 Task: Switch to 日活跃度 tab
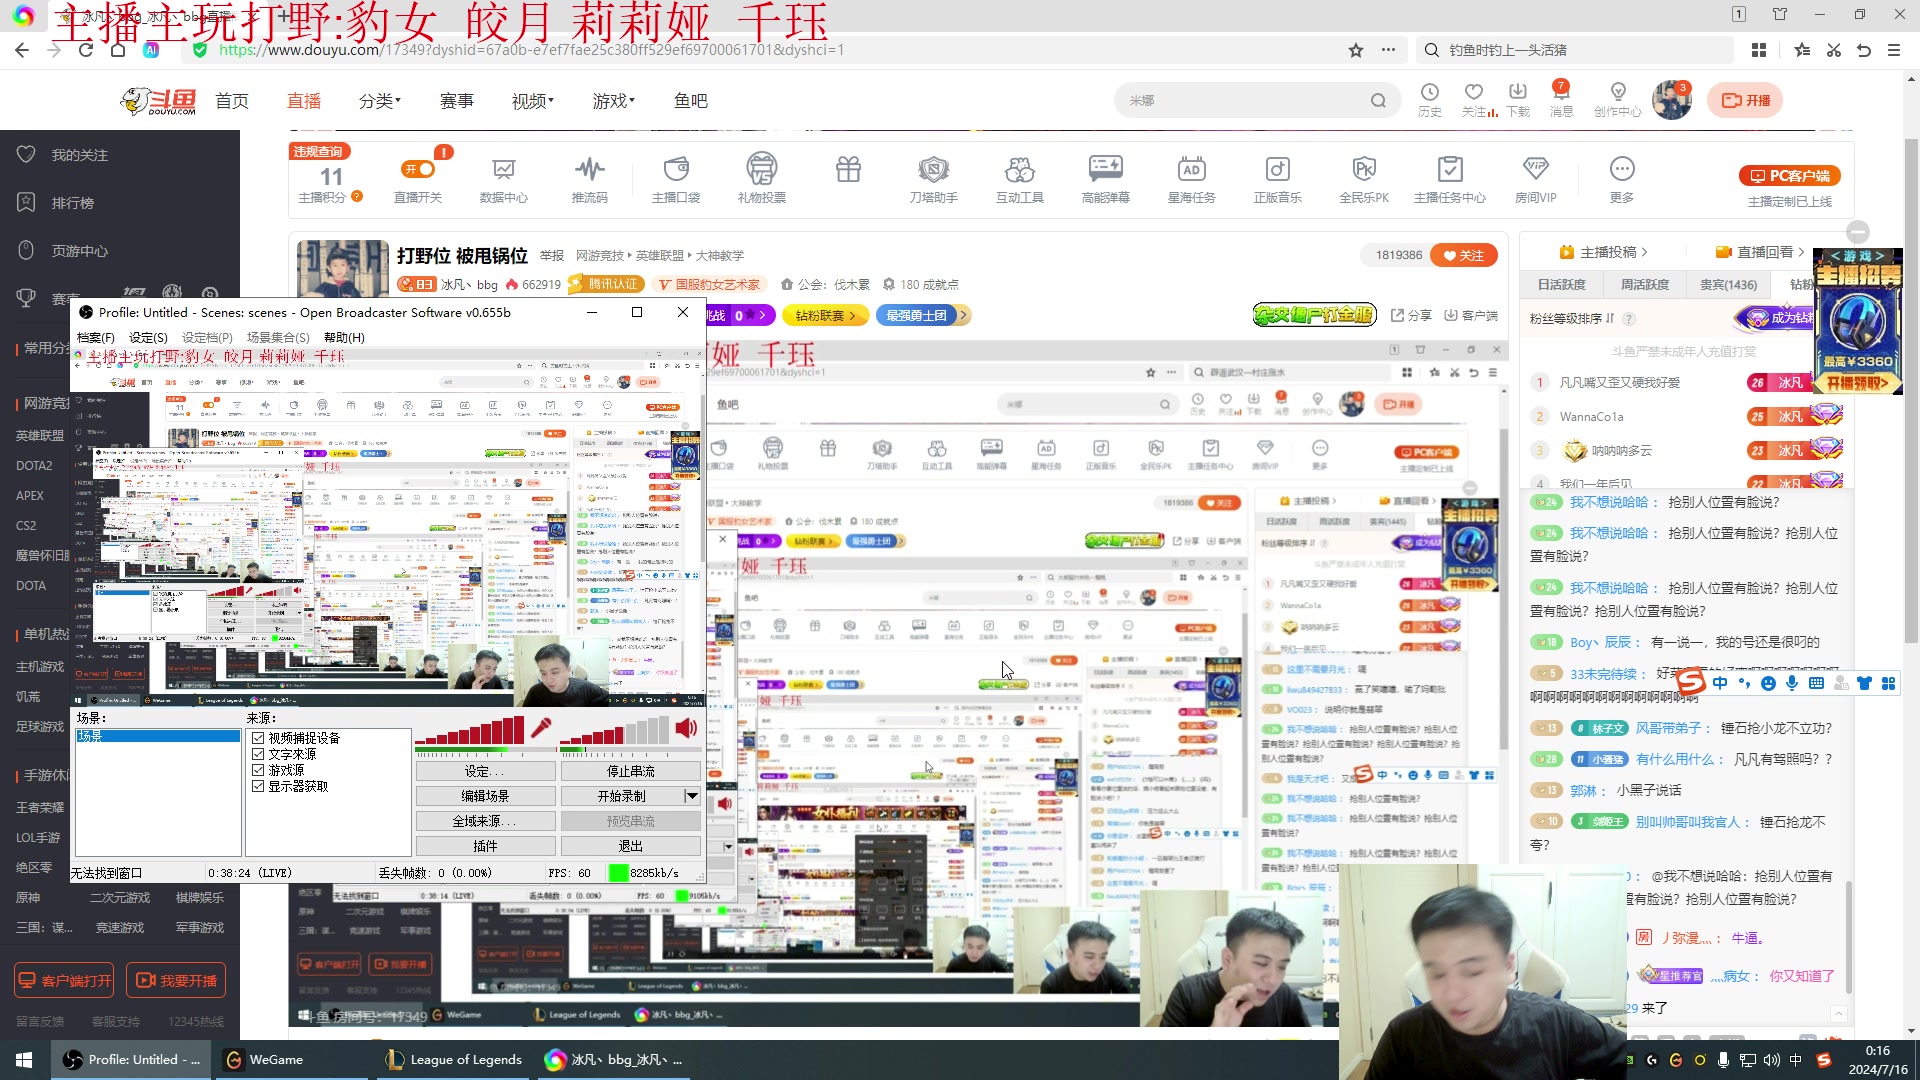(x=1562, y=285)
